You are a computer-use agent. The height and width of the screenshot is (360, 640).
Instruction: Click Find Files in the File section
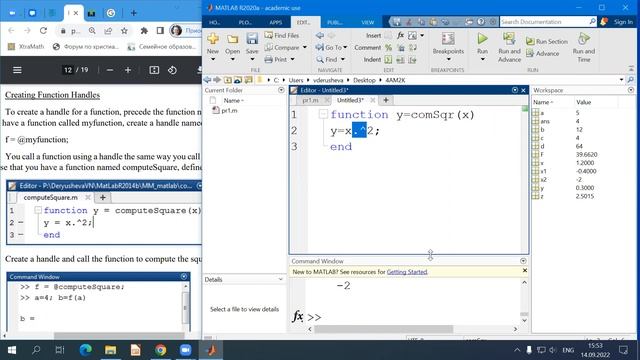tap(282, 36)
